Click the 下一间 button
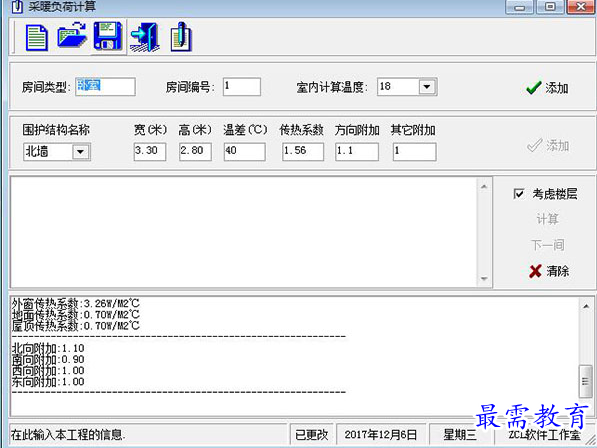The width and height of the screenshot is (597, 448). [x=548, y=245]
